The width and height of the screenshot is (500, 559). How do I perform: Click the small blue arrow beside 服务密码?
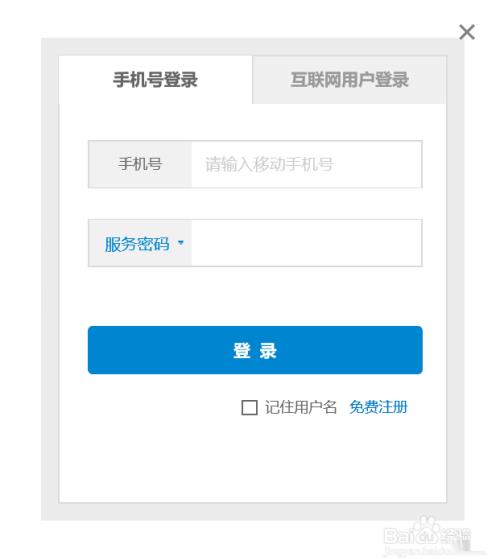tap(181, 243)
